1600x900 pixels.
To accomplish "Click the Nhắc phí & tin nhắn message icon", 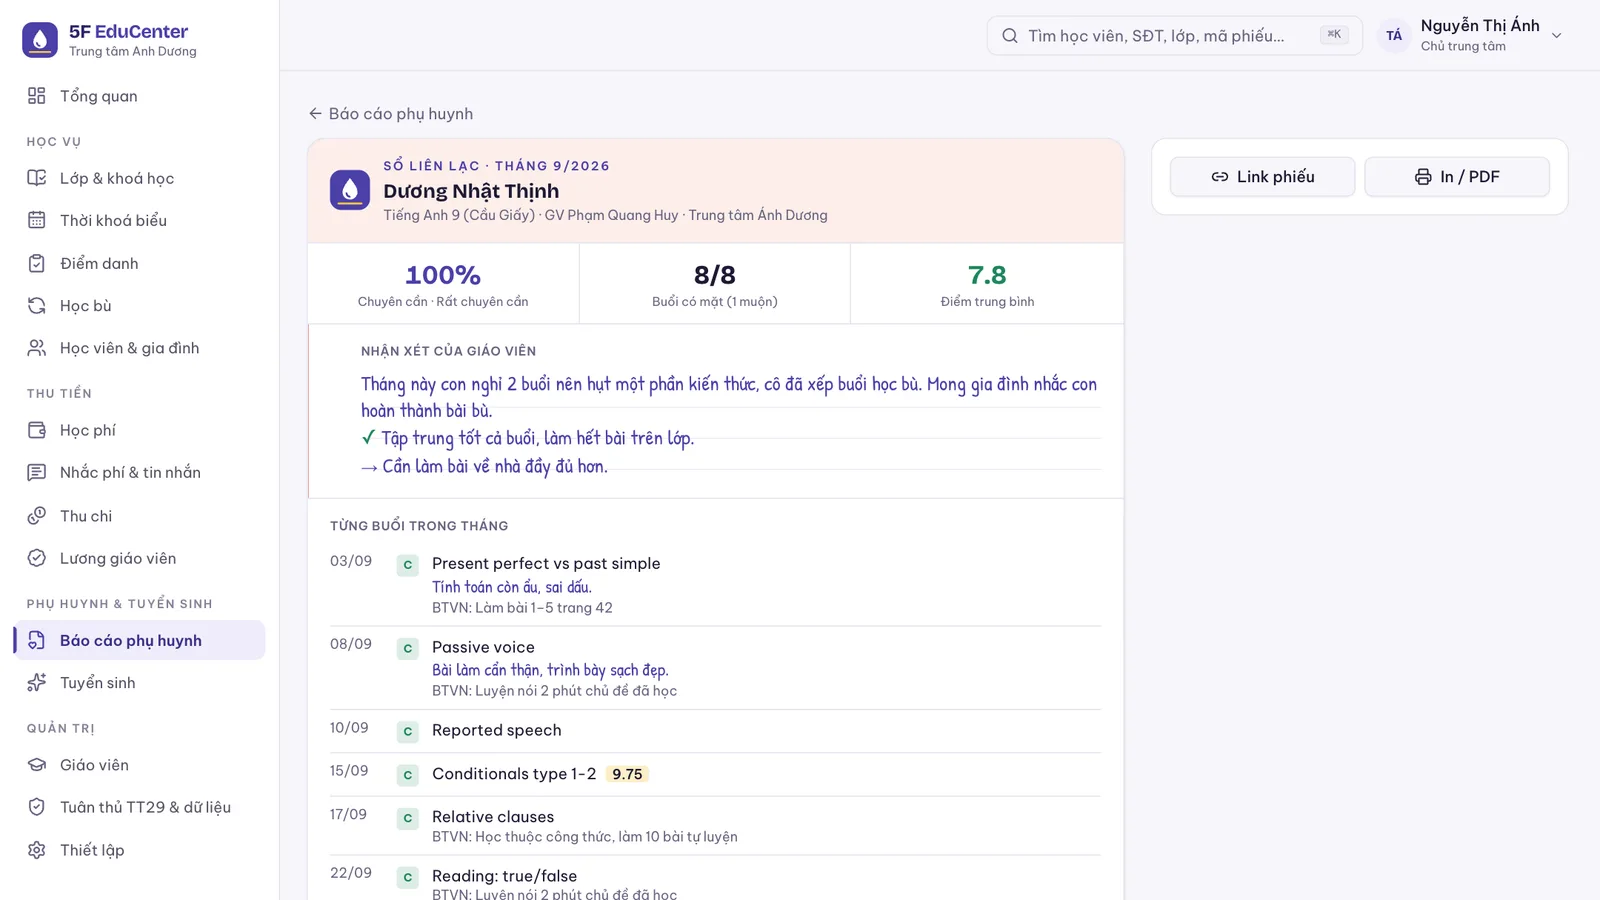I will [x=37, y=472].
